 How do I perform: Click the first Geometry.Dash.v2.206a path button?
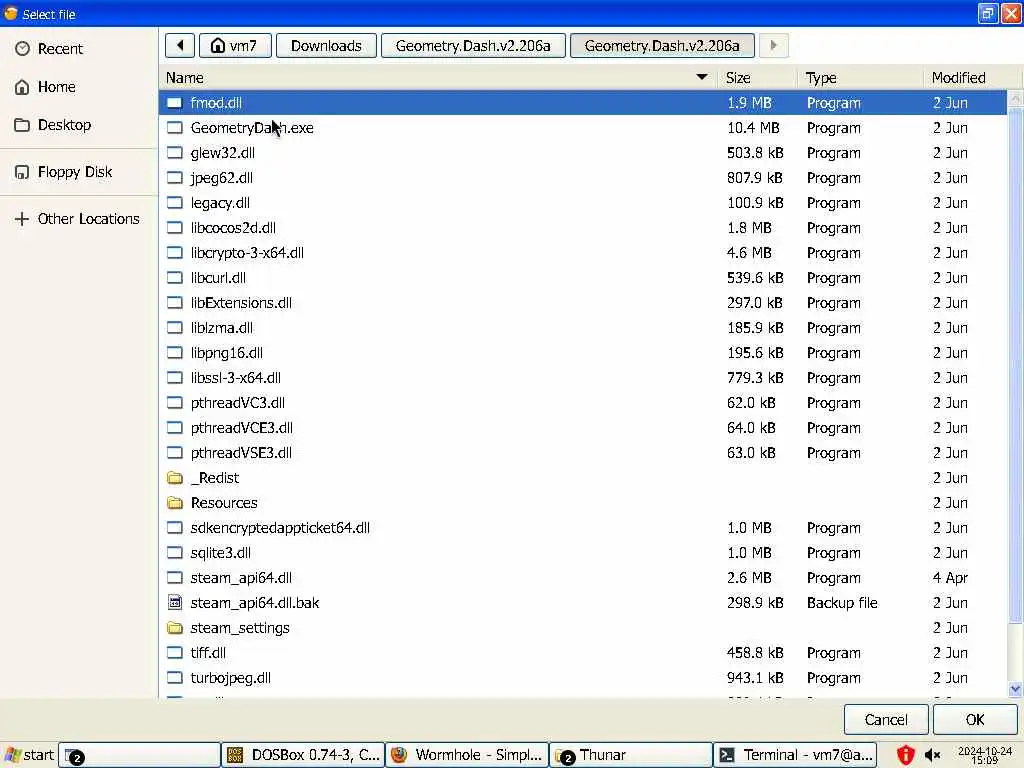(473, 46)
